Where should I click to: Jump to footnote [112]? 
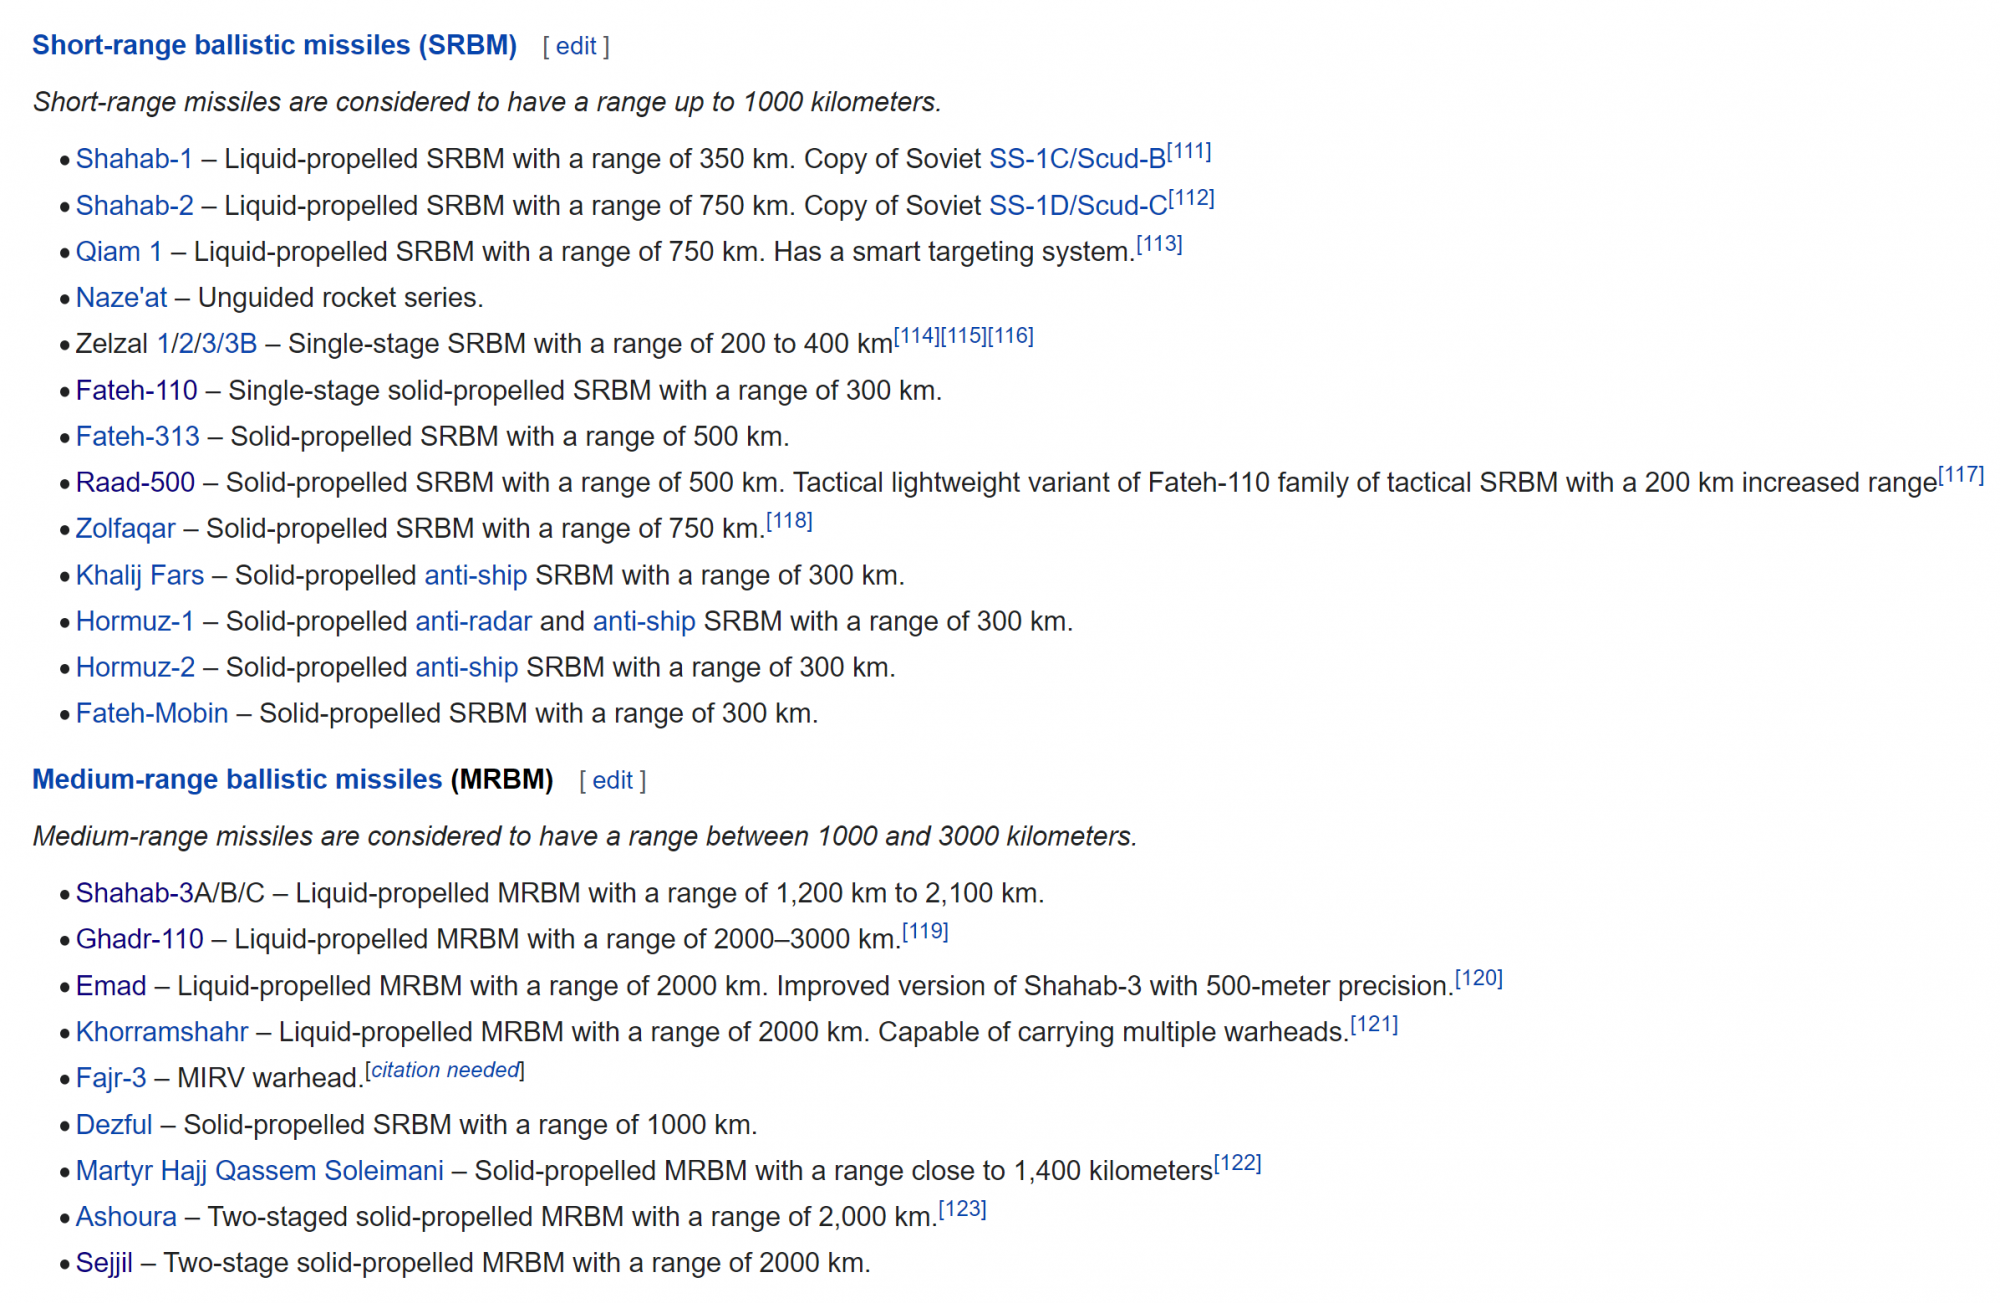pos(1192,197)
